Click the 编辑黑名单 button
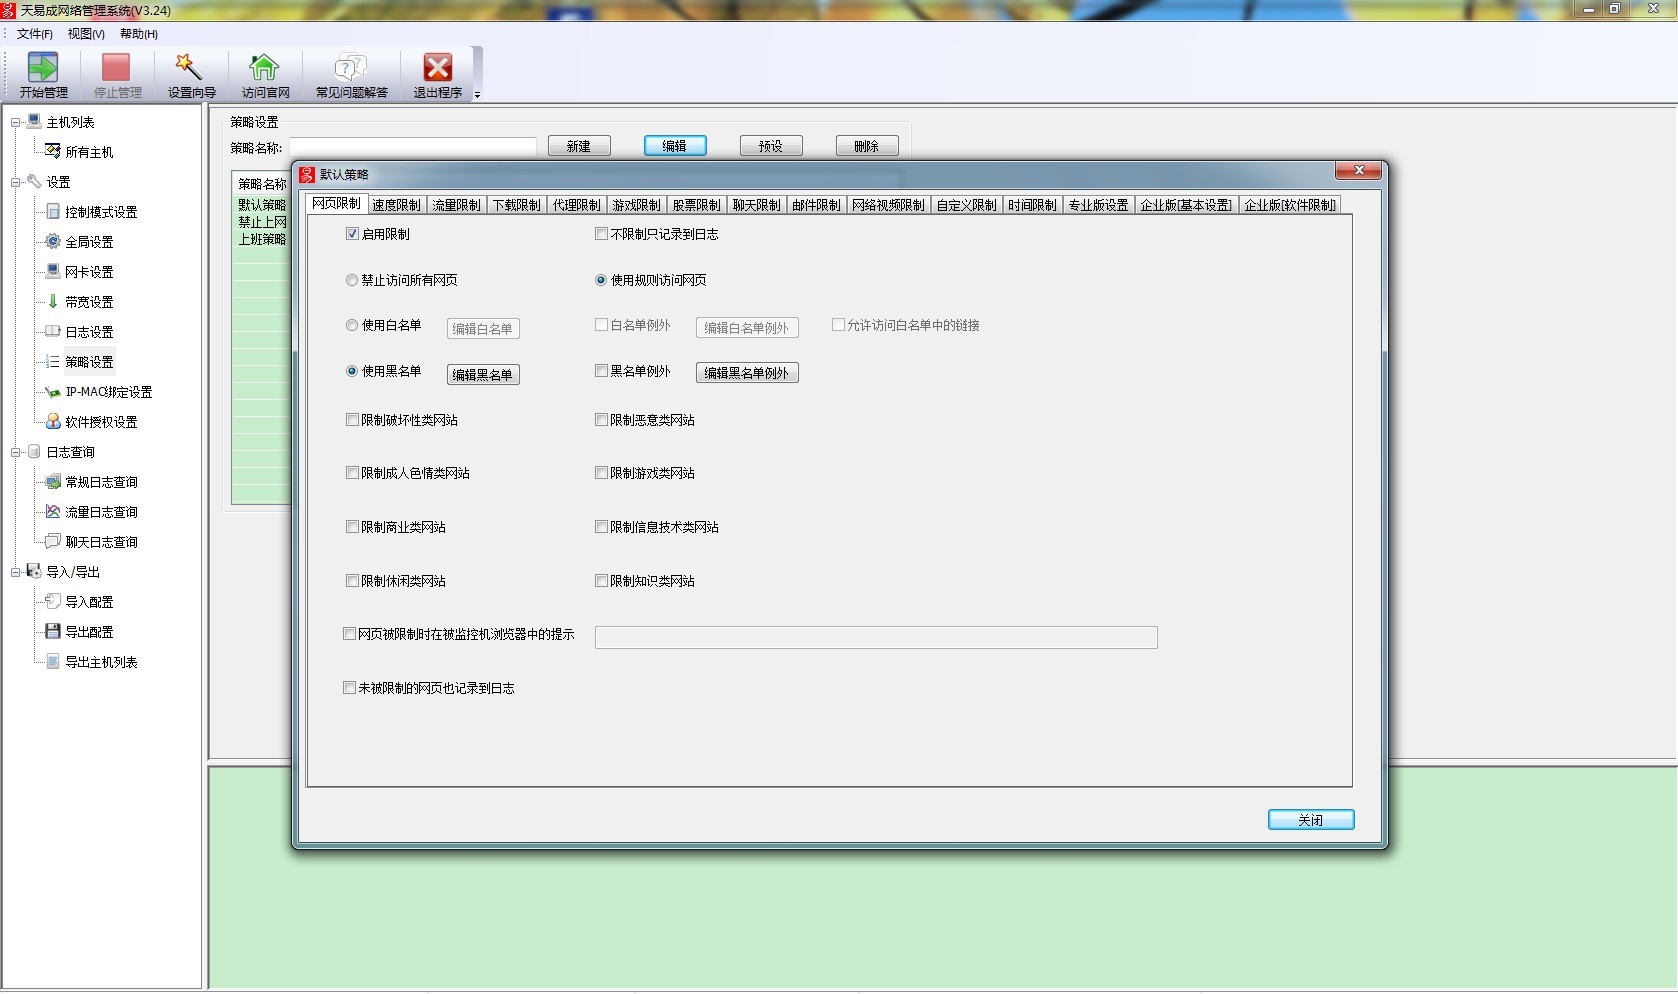 click(x=482, y=375)
